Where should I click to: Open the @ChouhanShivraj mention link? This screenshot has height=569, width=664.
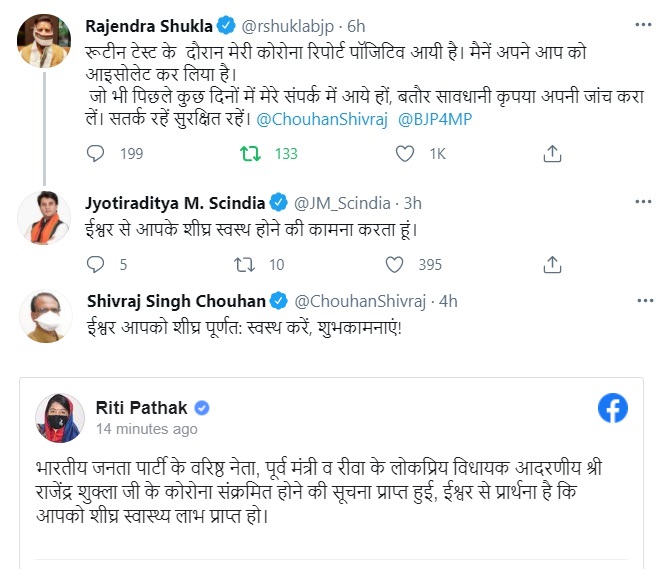[x=319, y=118]
